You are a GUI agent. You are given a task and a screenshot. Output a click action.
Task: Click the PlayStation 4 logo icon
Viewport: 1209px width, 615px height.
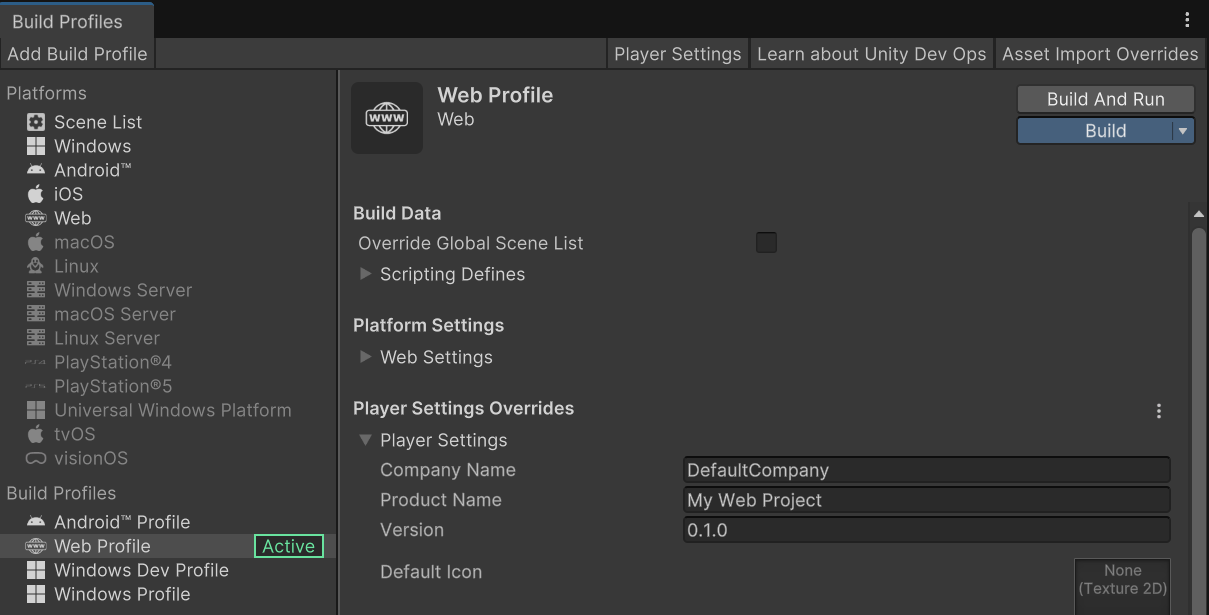36,362
